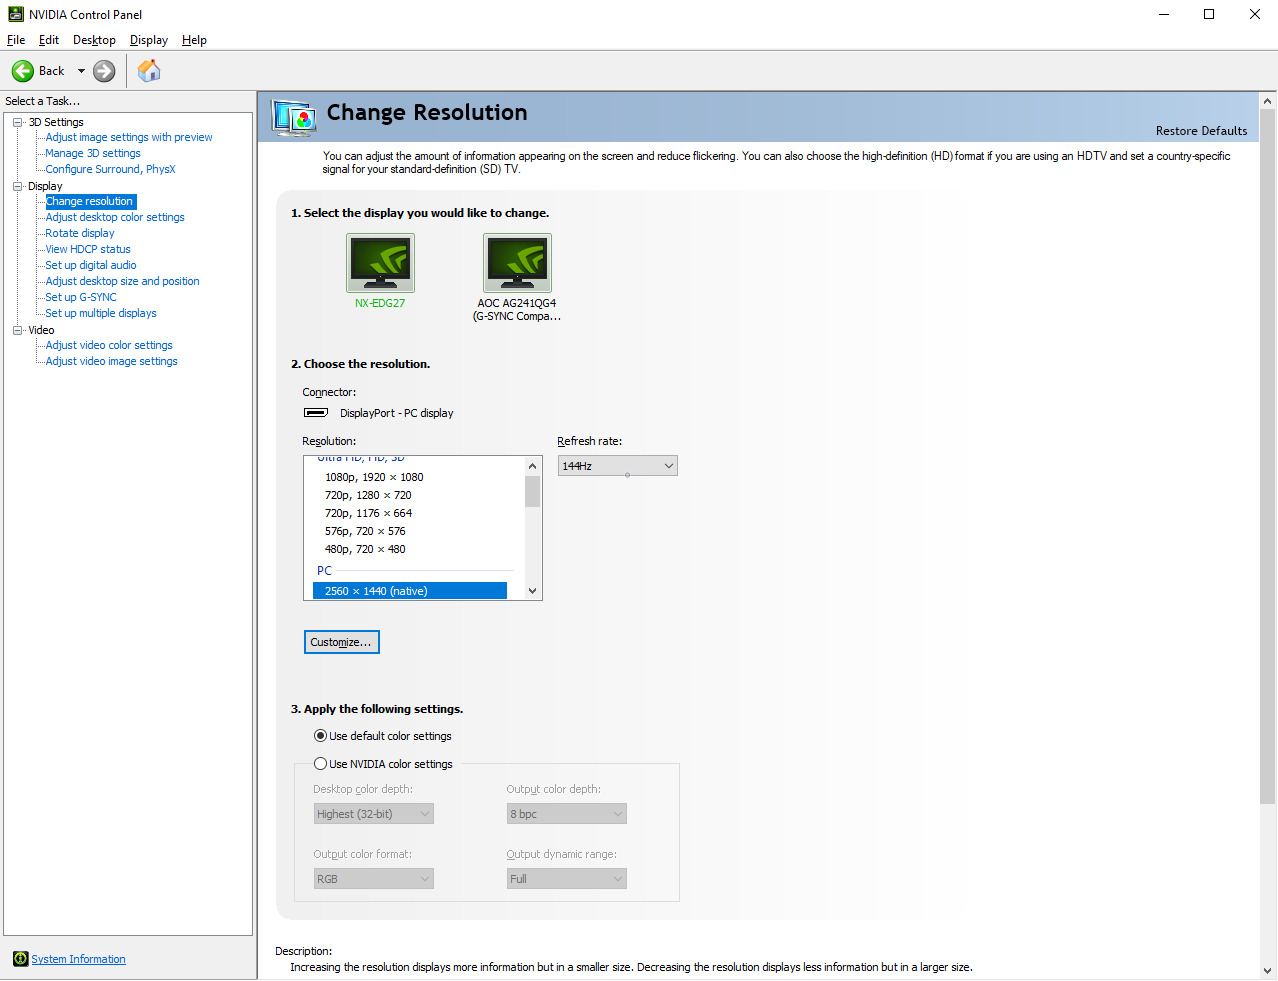Click the Customize... button
The width and height of the screenshot is (1278, 981).
pyautogui.click(x=341, y=642)
